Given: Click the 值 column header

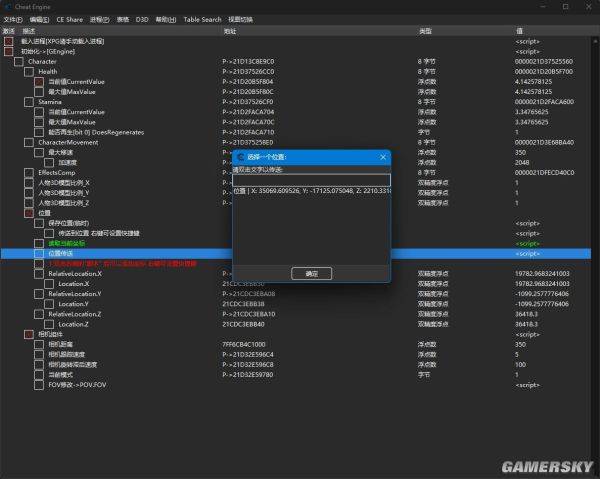Looking at the screenshot, I should pos(519,31).
